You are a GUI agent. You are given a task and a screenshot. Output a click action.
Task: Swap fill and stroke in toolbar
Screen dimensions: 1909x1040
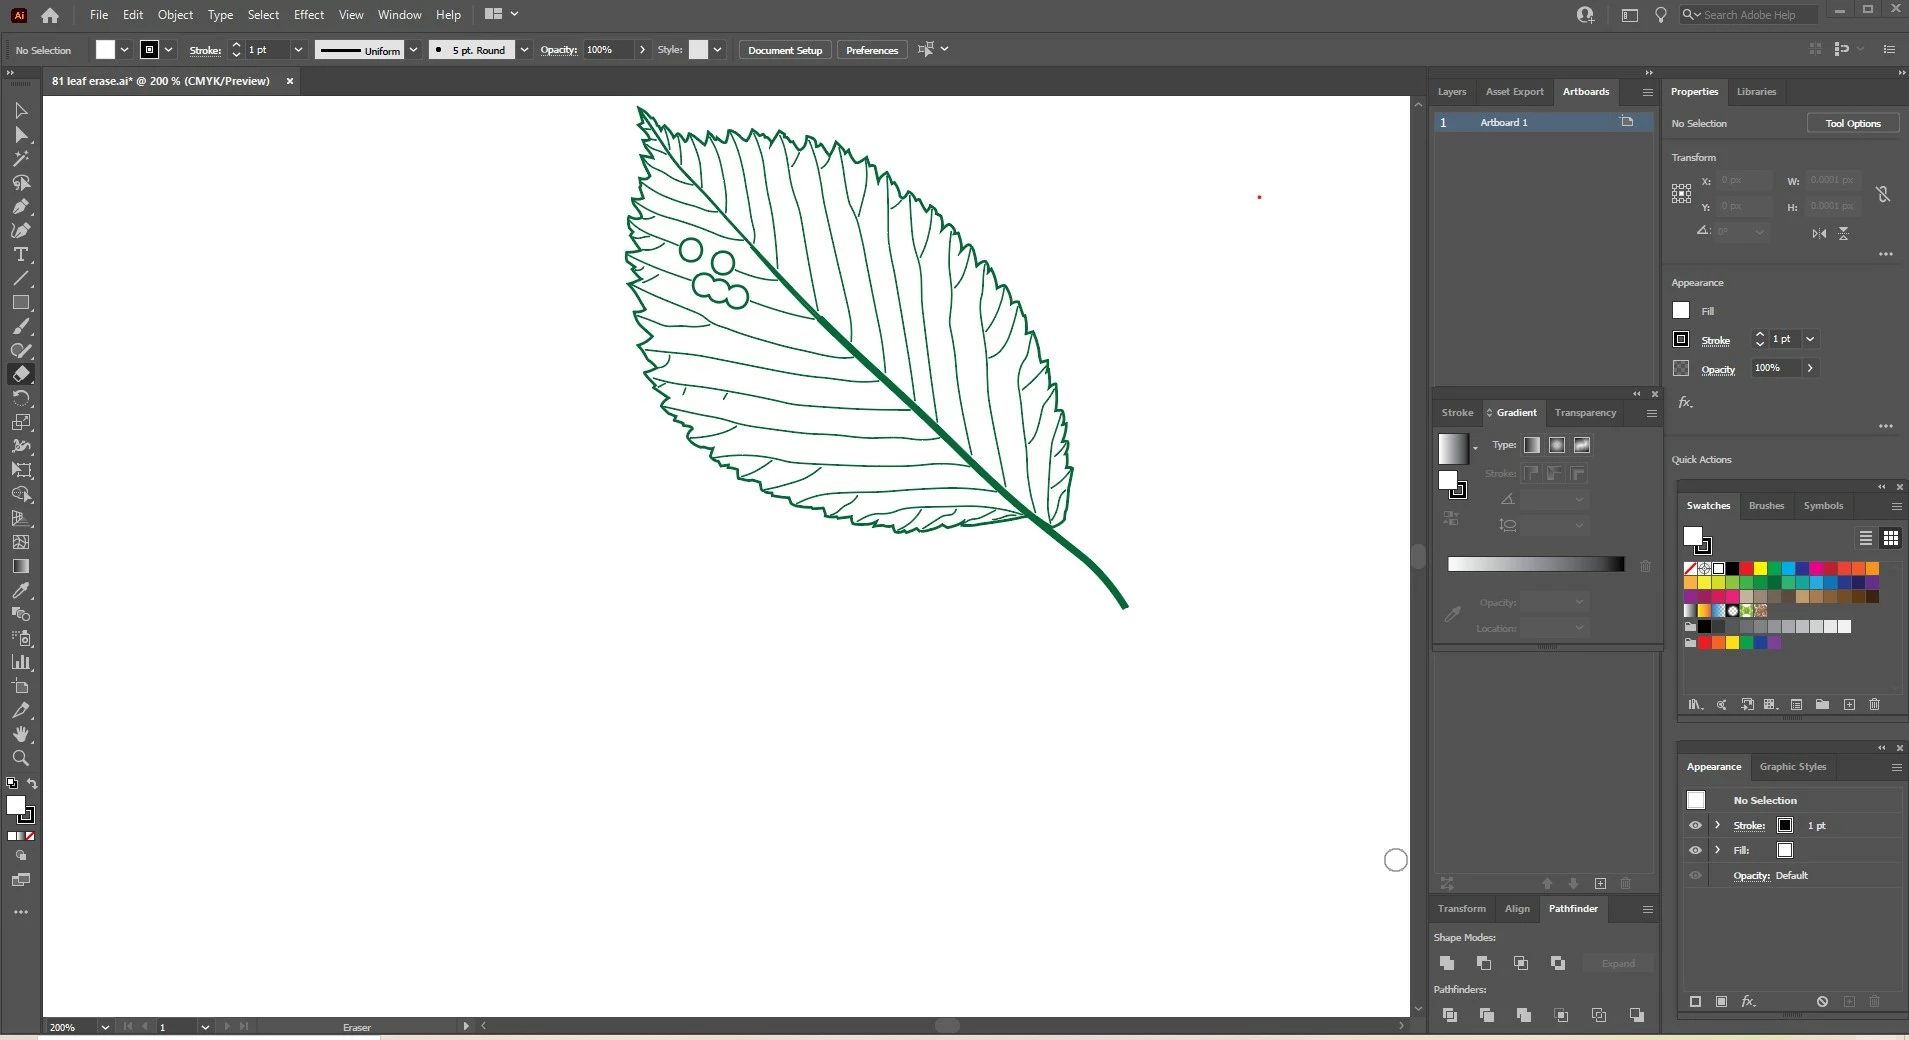point(32,783)
